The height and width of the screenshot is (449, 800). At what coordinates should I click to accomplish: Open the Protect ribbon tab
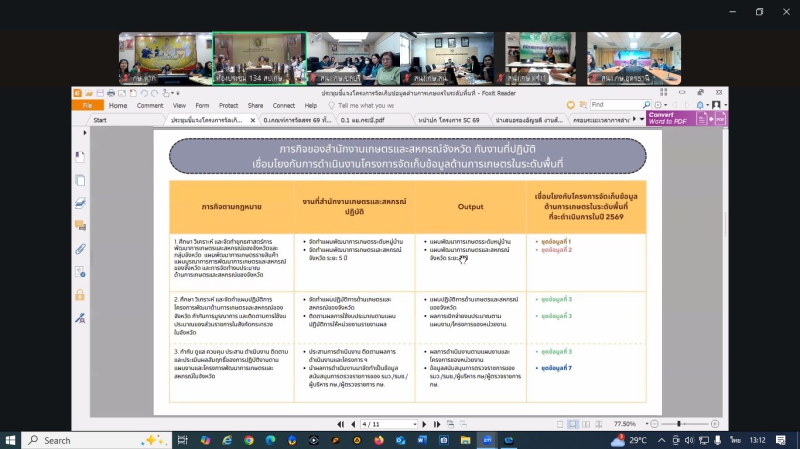[x=228, y=105]
